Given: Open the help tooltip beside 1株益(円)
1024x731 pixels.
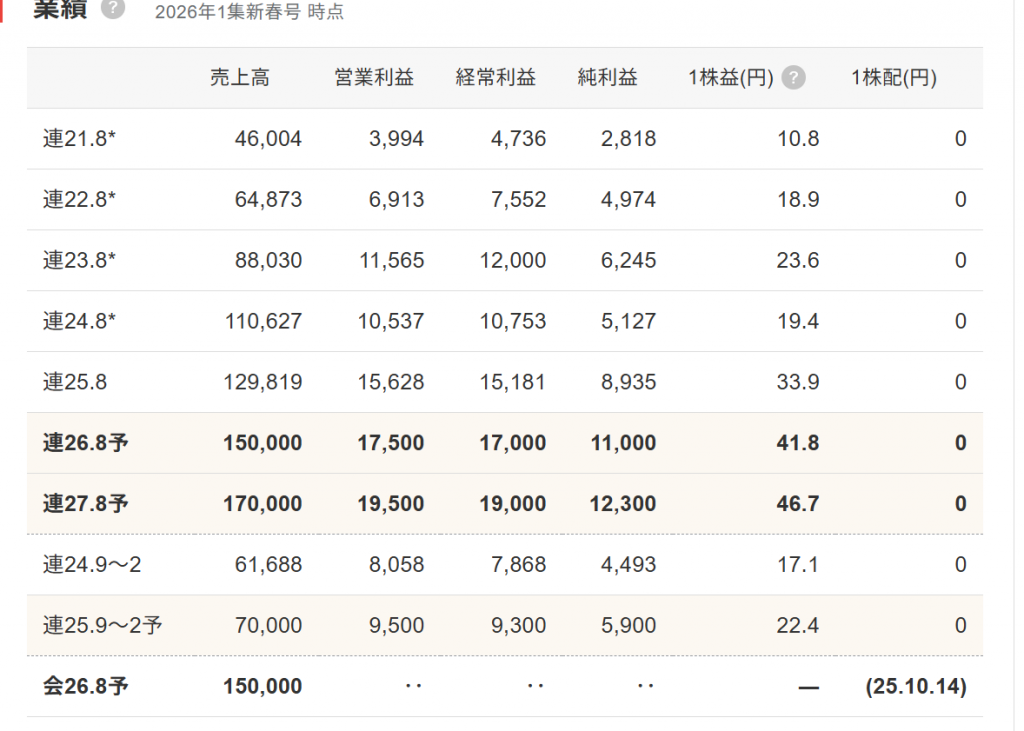Looking at the screenshot, I should 793,78.
